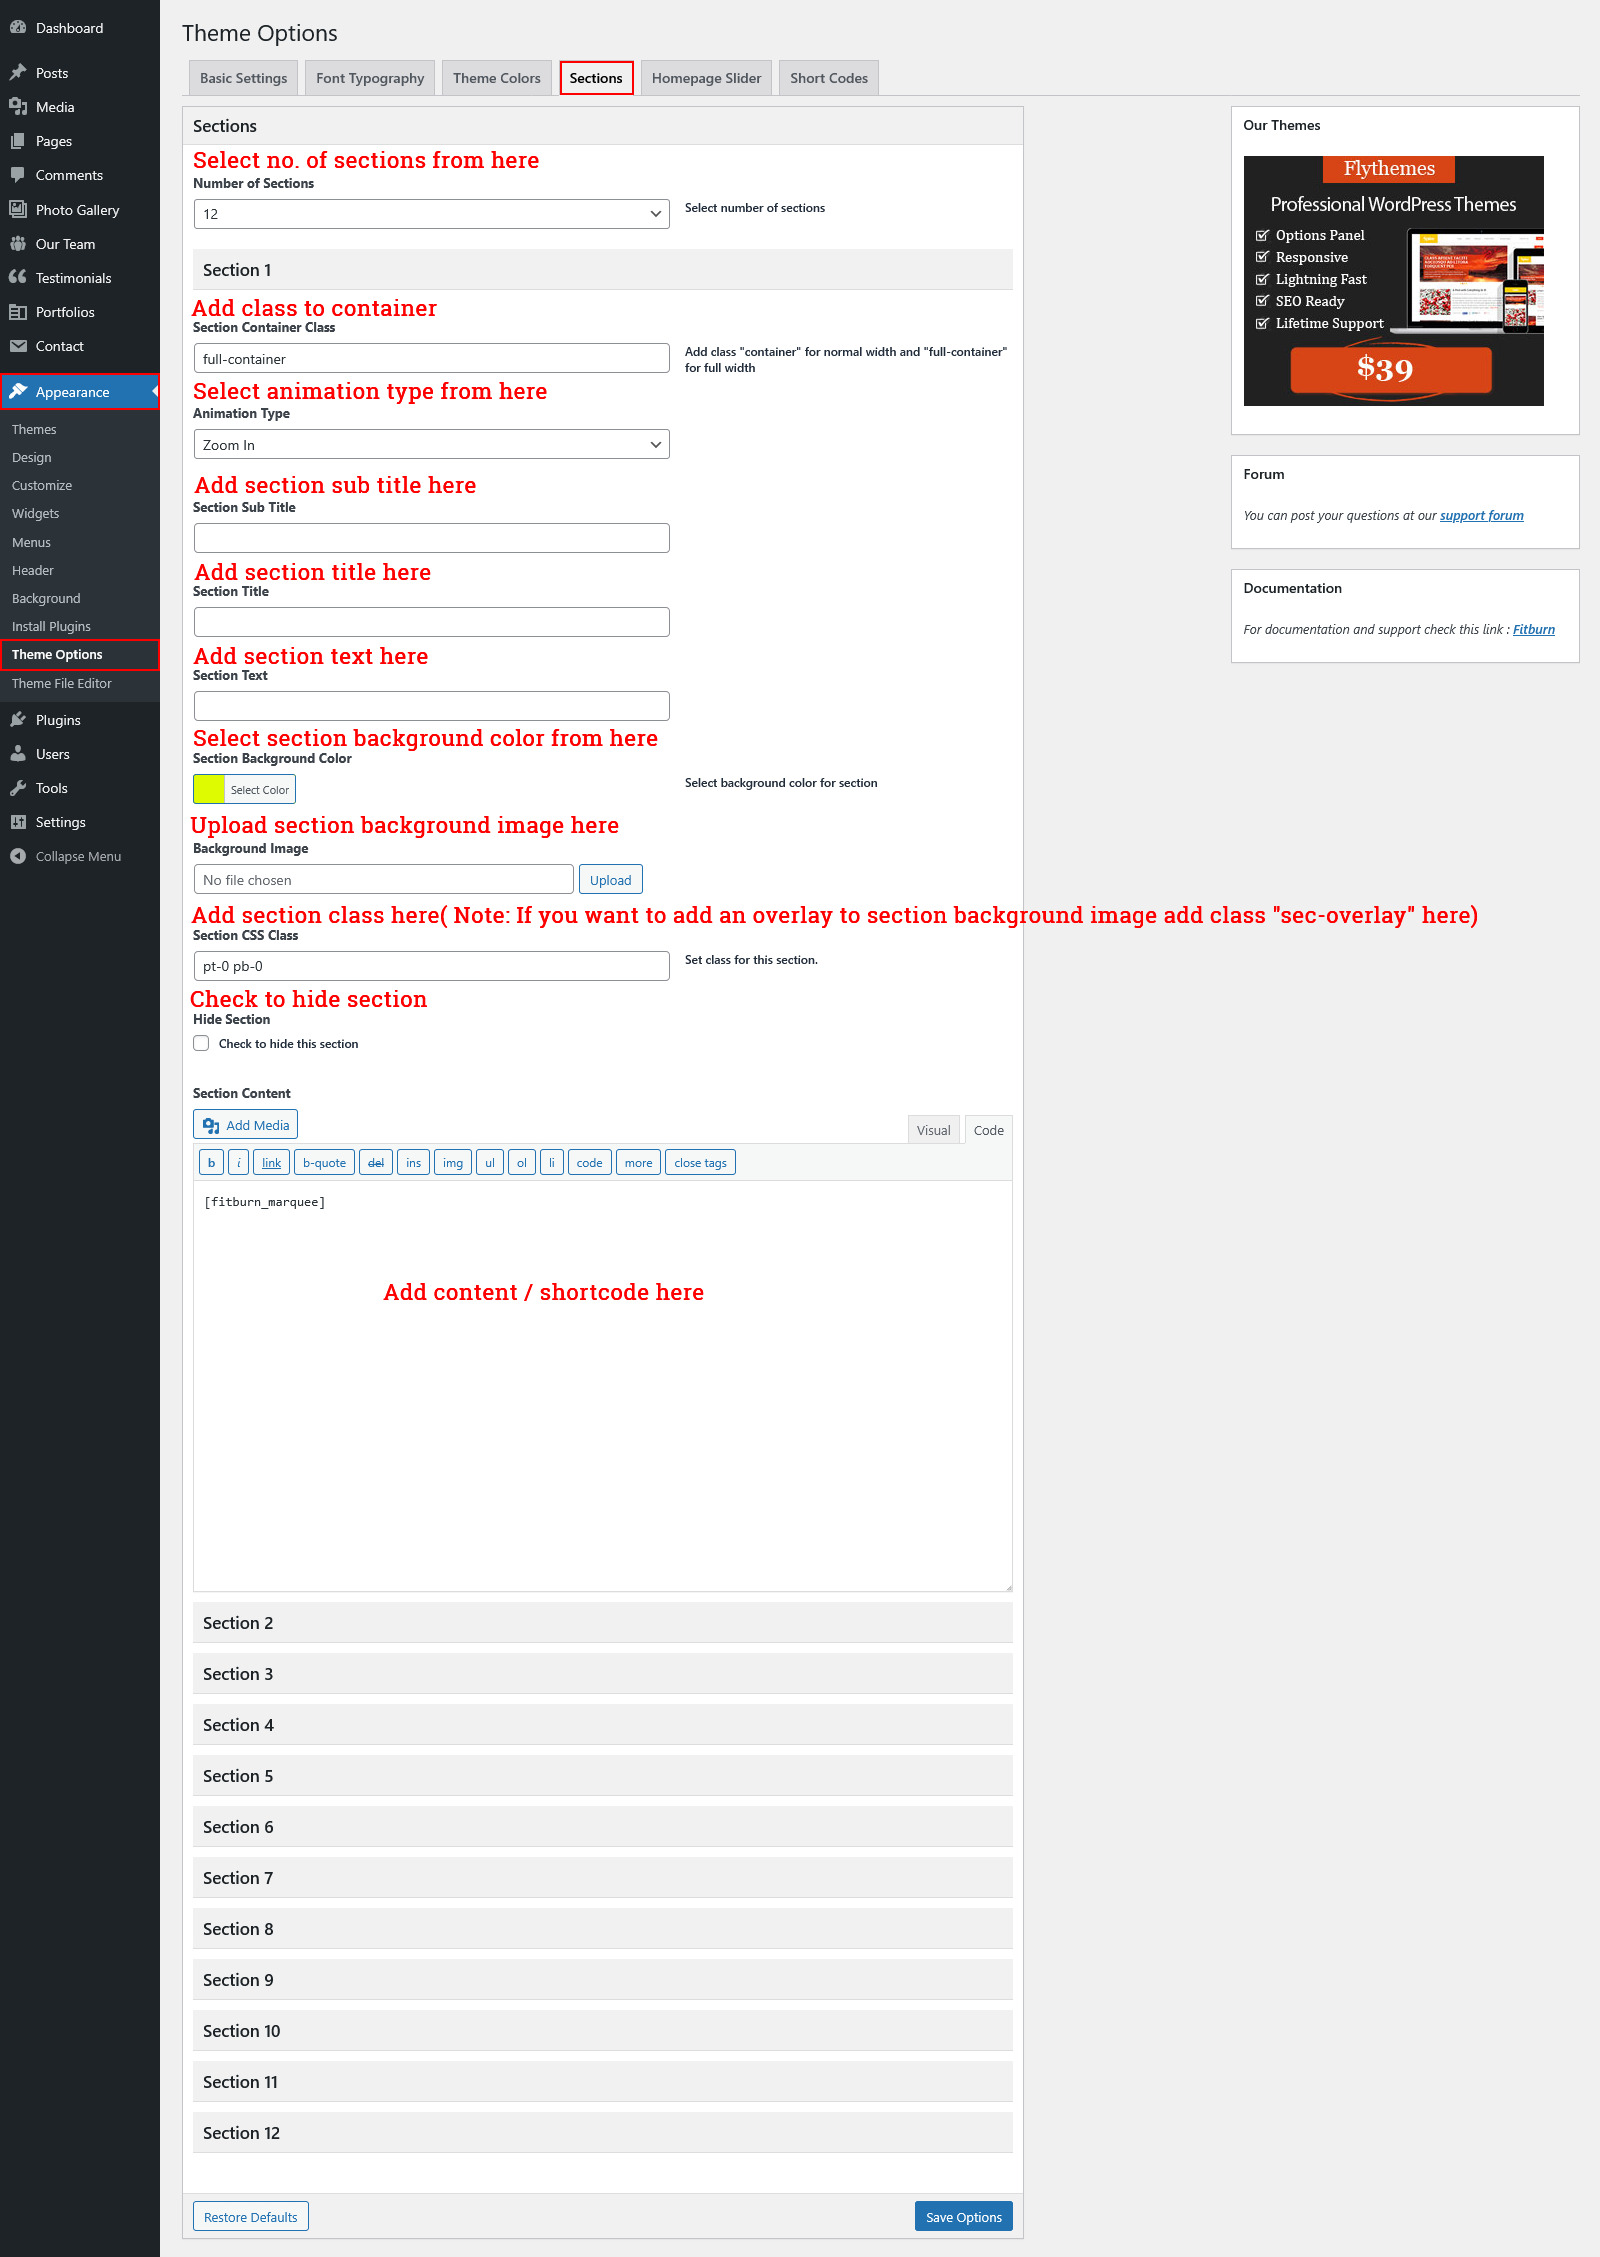
Task: Expand the Section 4 panel
Action: pos(603,1725)
